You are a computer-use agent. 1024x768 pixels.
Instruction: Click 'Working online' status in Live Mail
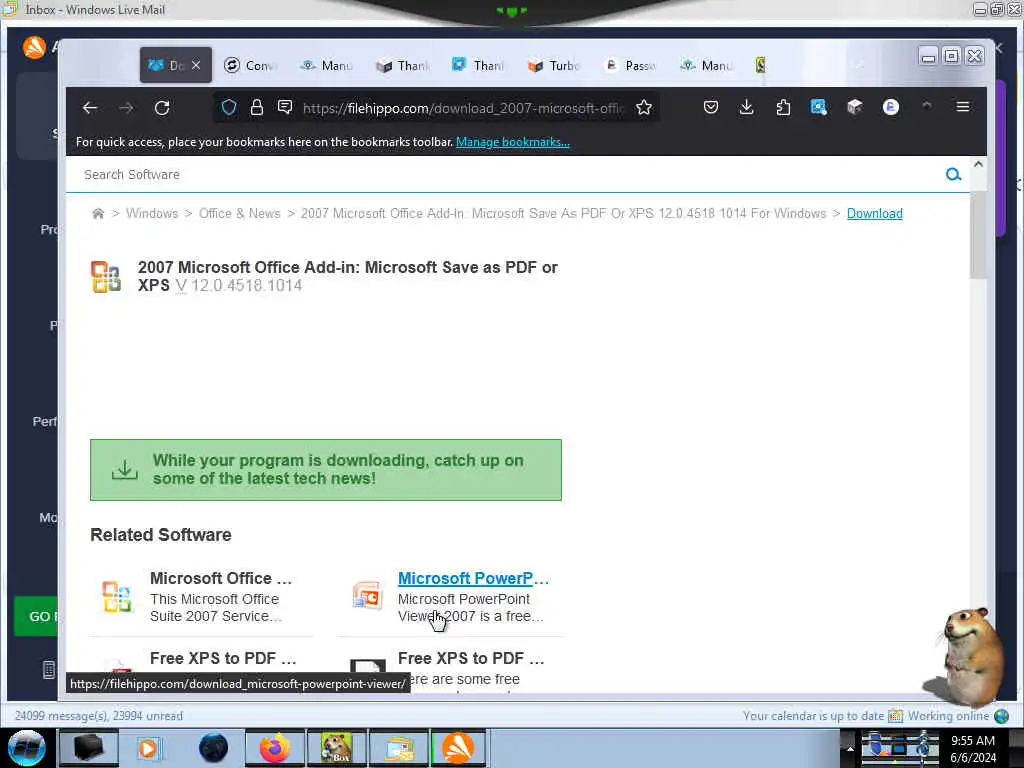point(948,716)
